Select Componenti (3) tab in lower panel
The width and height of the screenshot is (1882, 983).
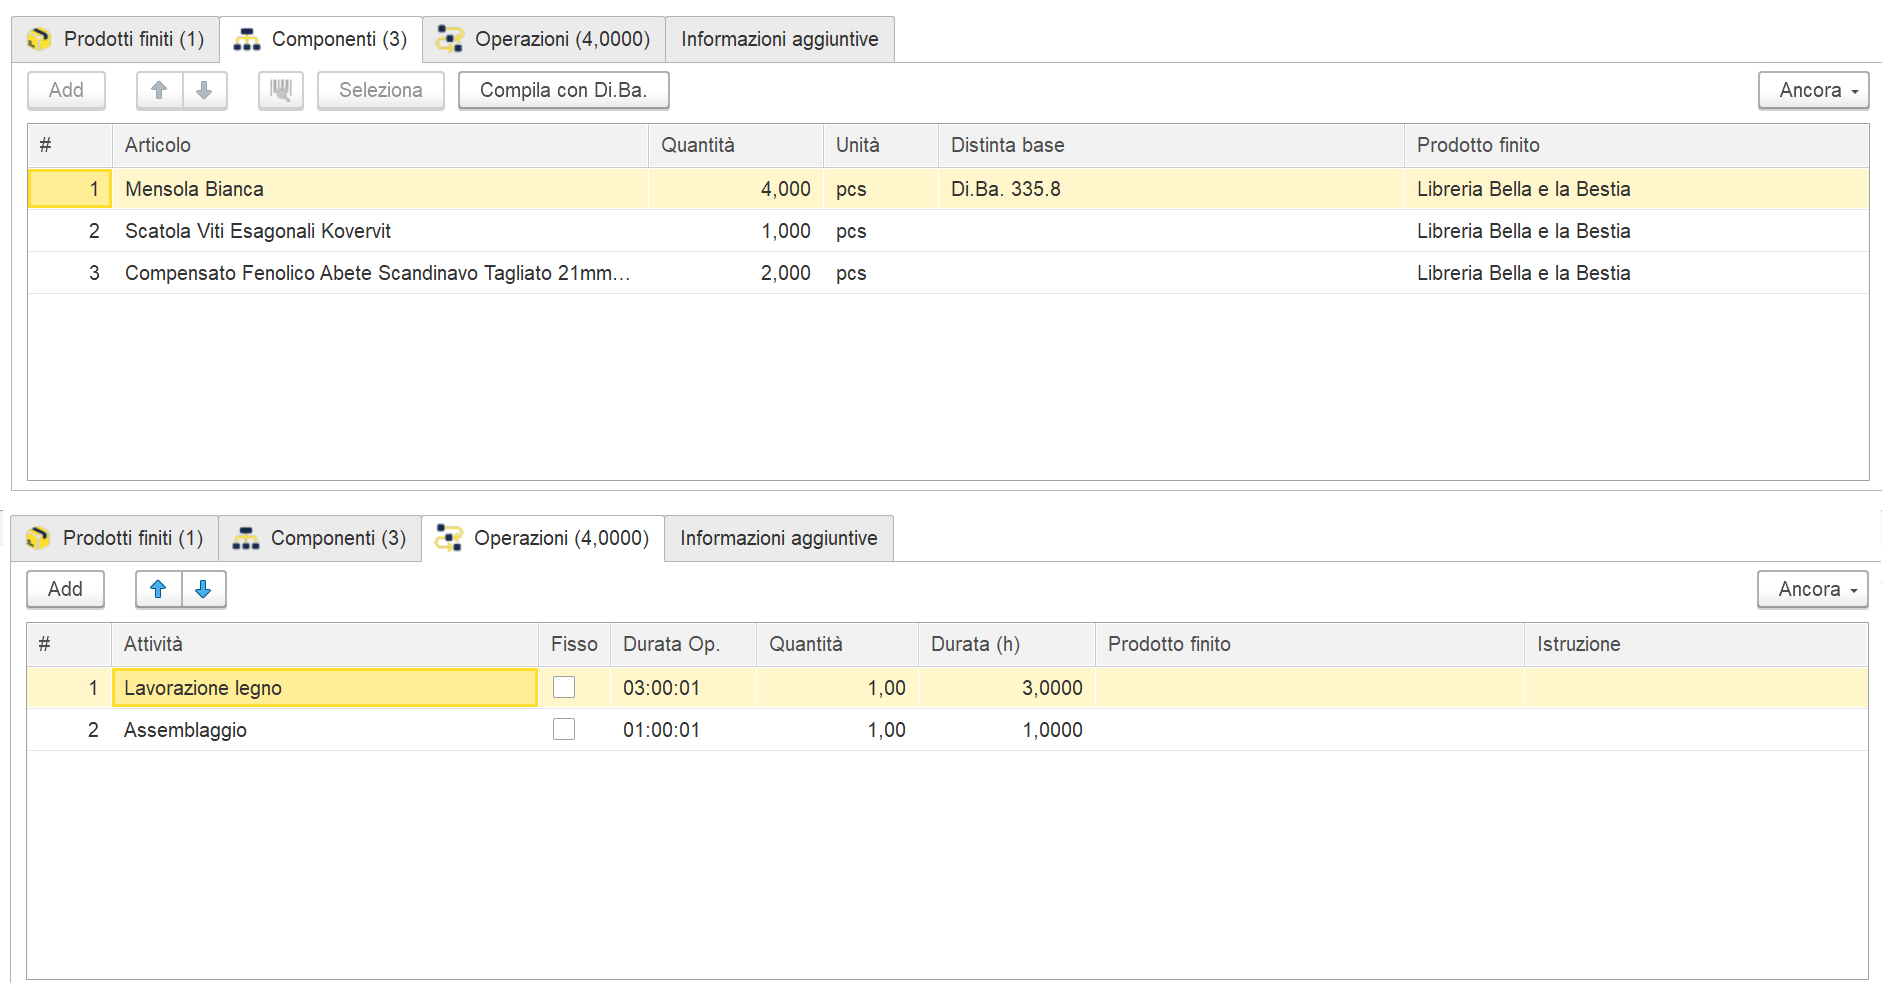pos(320,538)
